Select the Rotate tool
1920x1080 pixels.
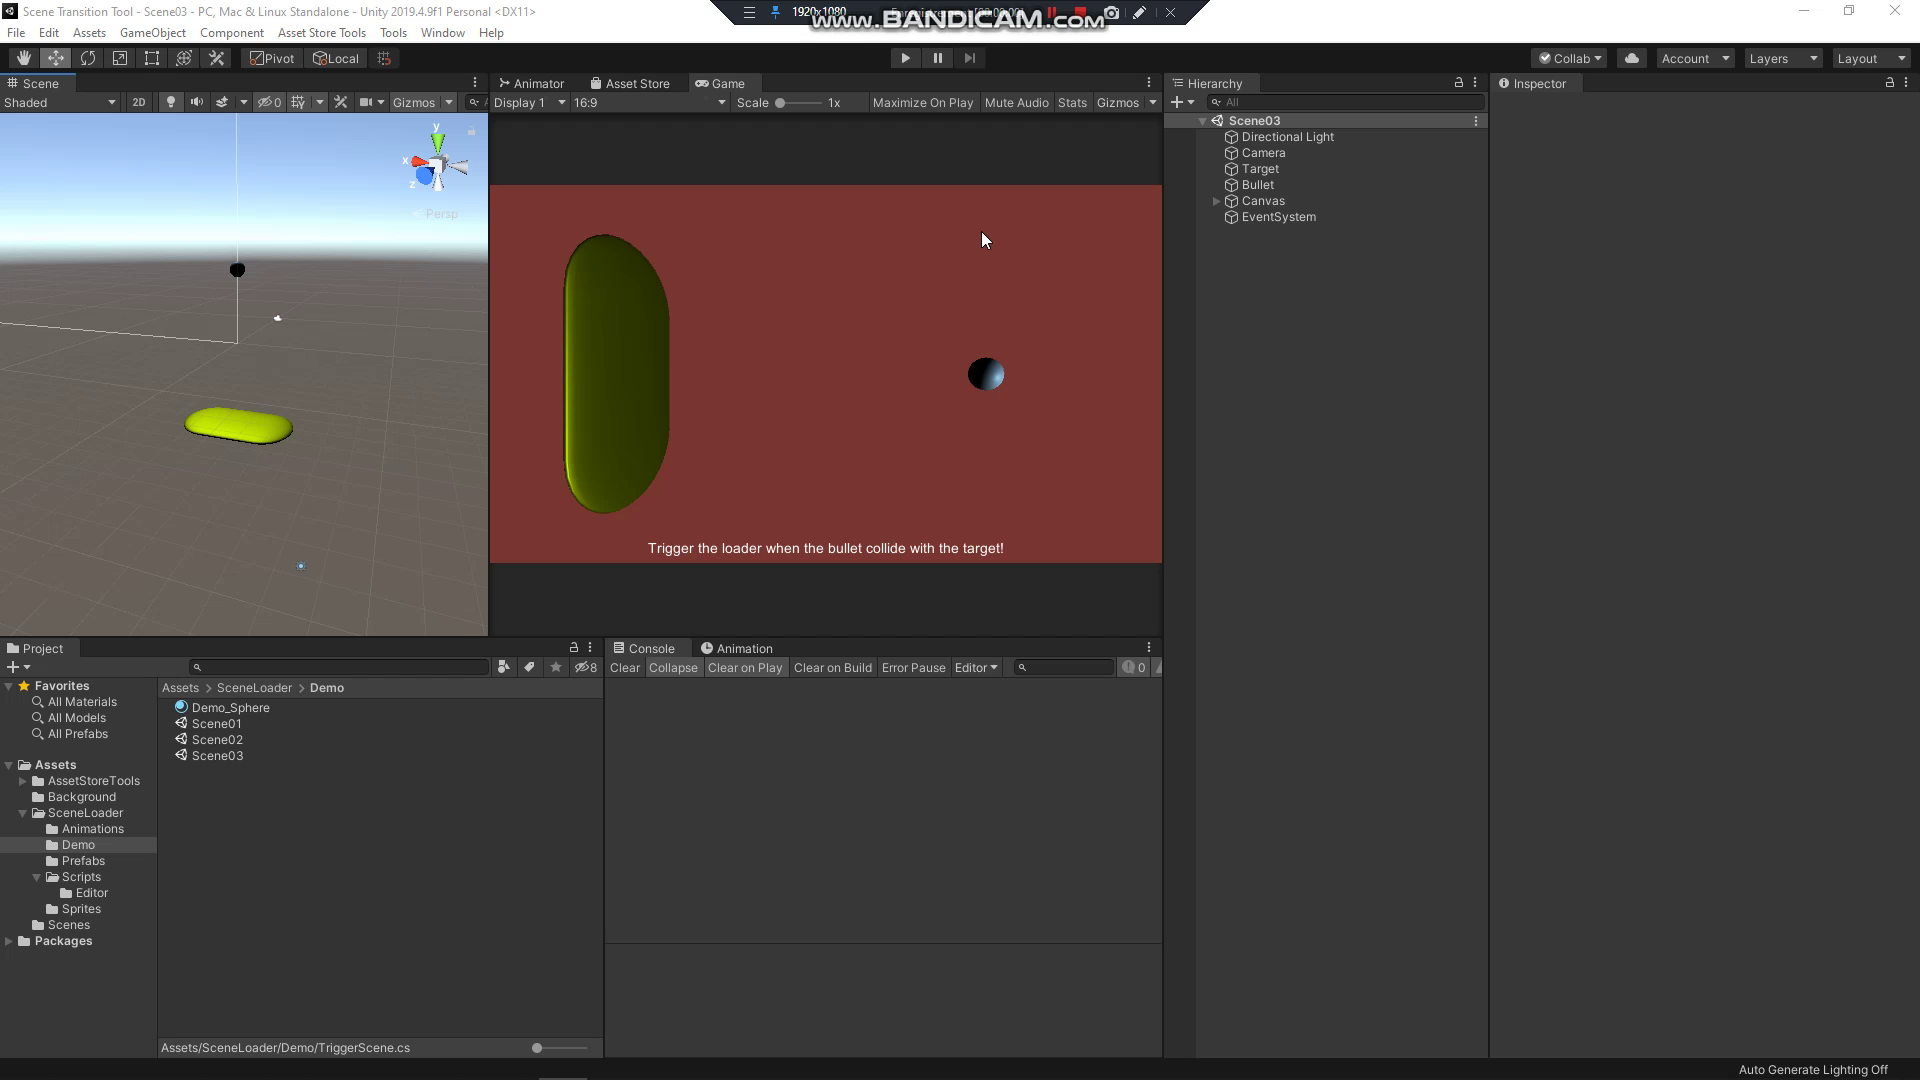tap(88, 58)
